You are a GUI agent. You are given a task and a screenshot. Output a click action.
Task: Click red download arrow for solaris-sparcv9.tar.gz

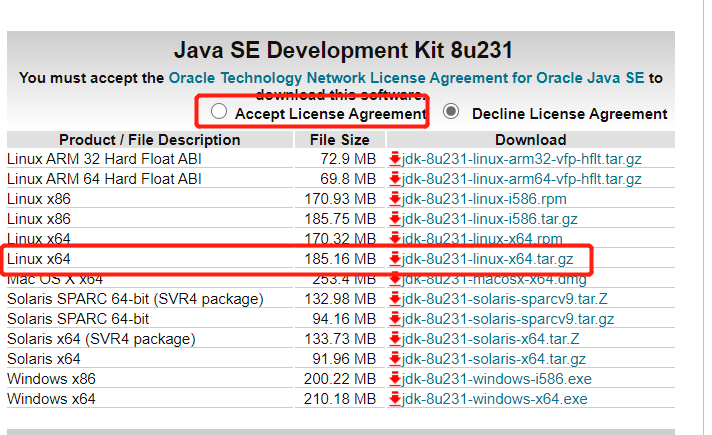pyautogui.click(x=395, y=319)
